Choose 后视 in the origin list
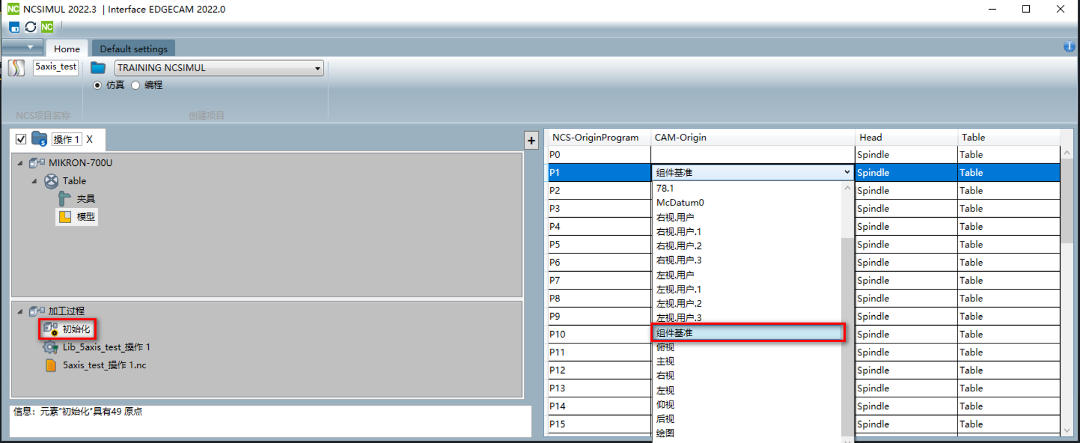 (x=746, y=419)
